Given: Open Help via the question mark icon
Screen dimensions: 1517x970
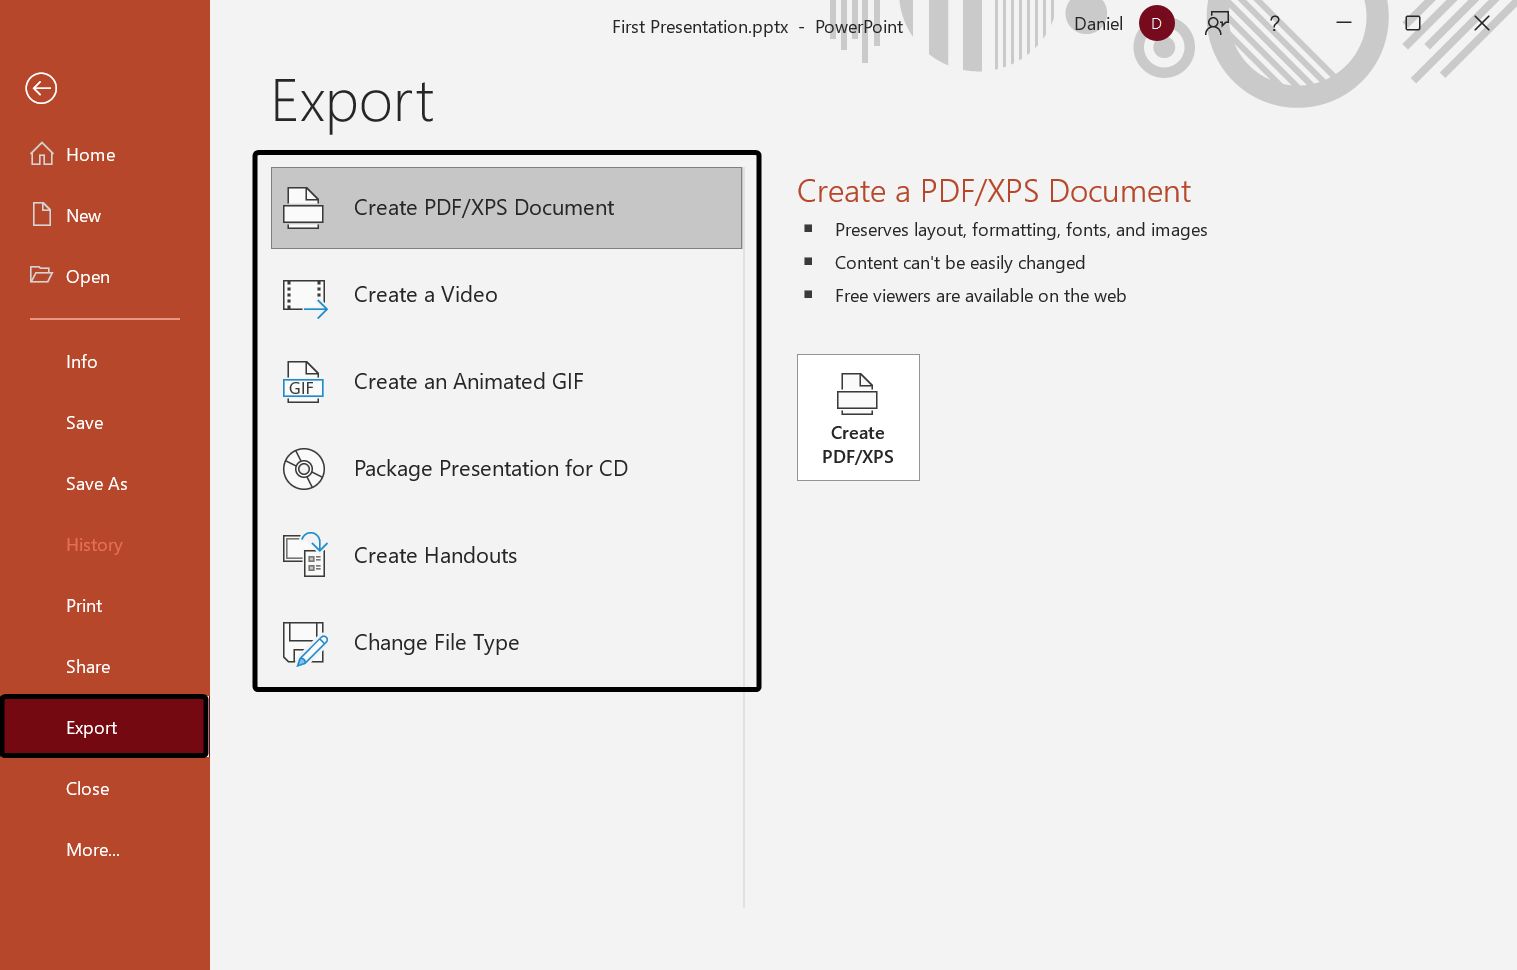Looking at the screenshot, I should tap(1274, 23).
